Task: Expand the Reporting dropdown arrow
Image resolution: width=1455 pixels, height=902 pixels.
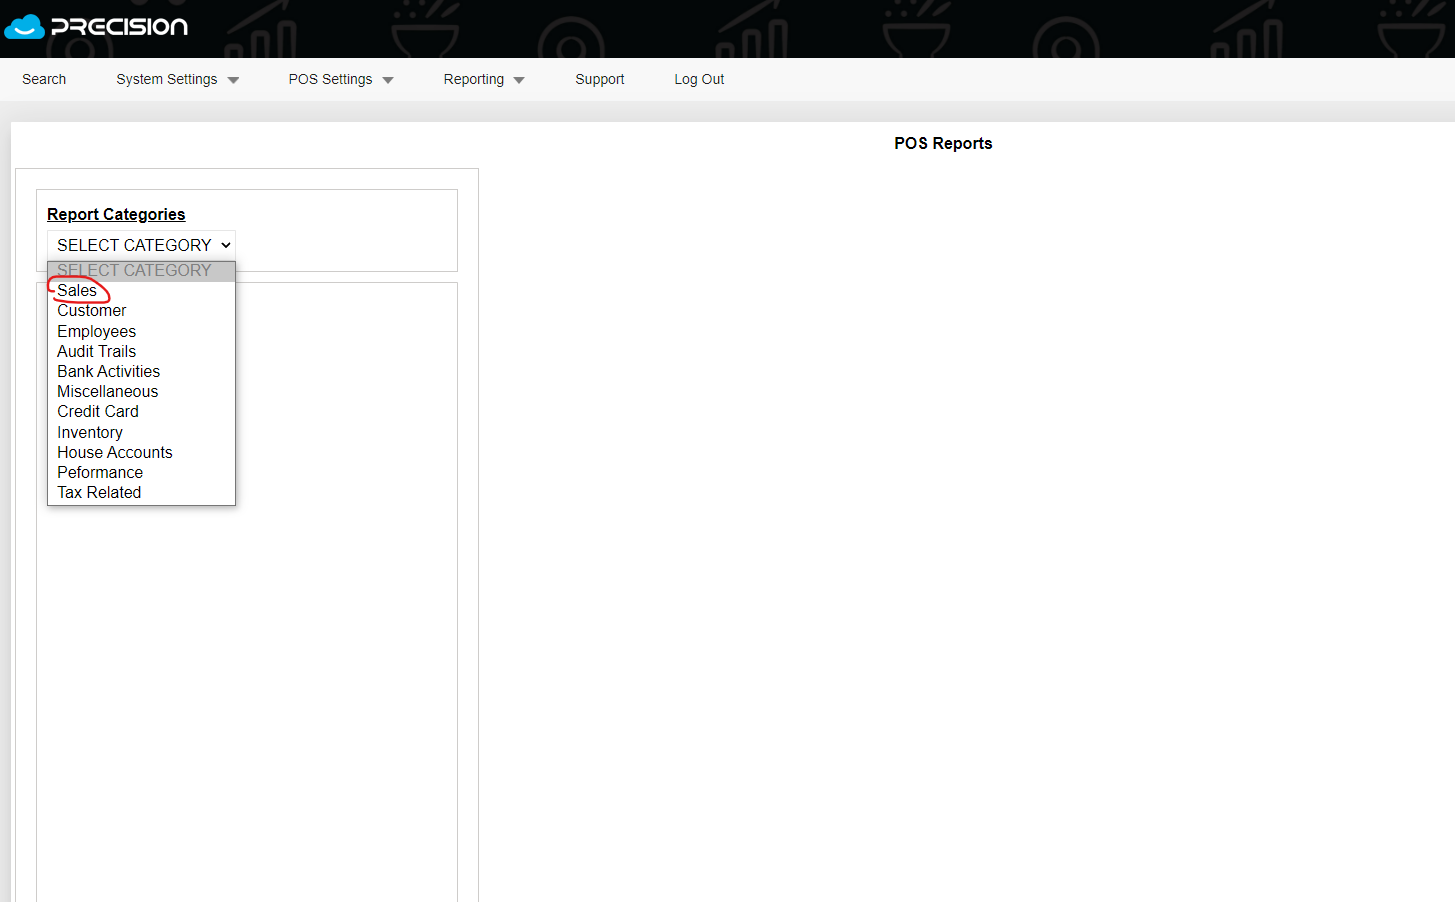Action: pyautogui.click(x=519, y=80)
